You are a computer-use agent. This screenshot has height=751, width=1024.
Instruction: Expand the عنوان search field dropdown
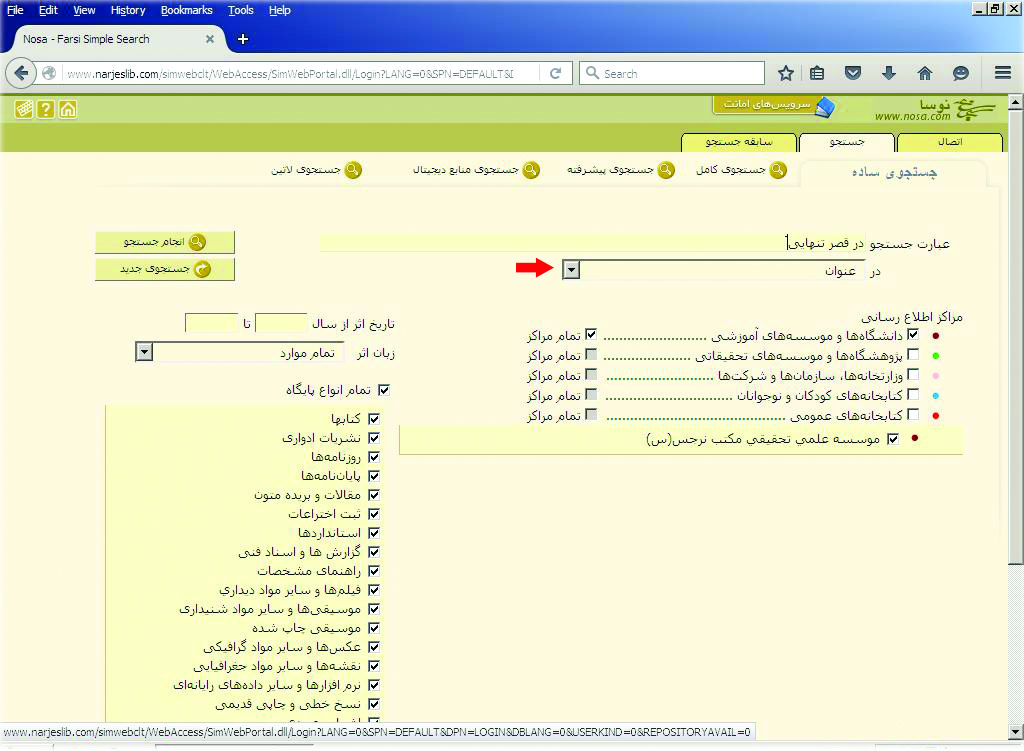point(571,270)
